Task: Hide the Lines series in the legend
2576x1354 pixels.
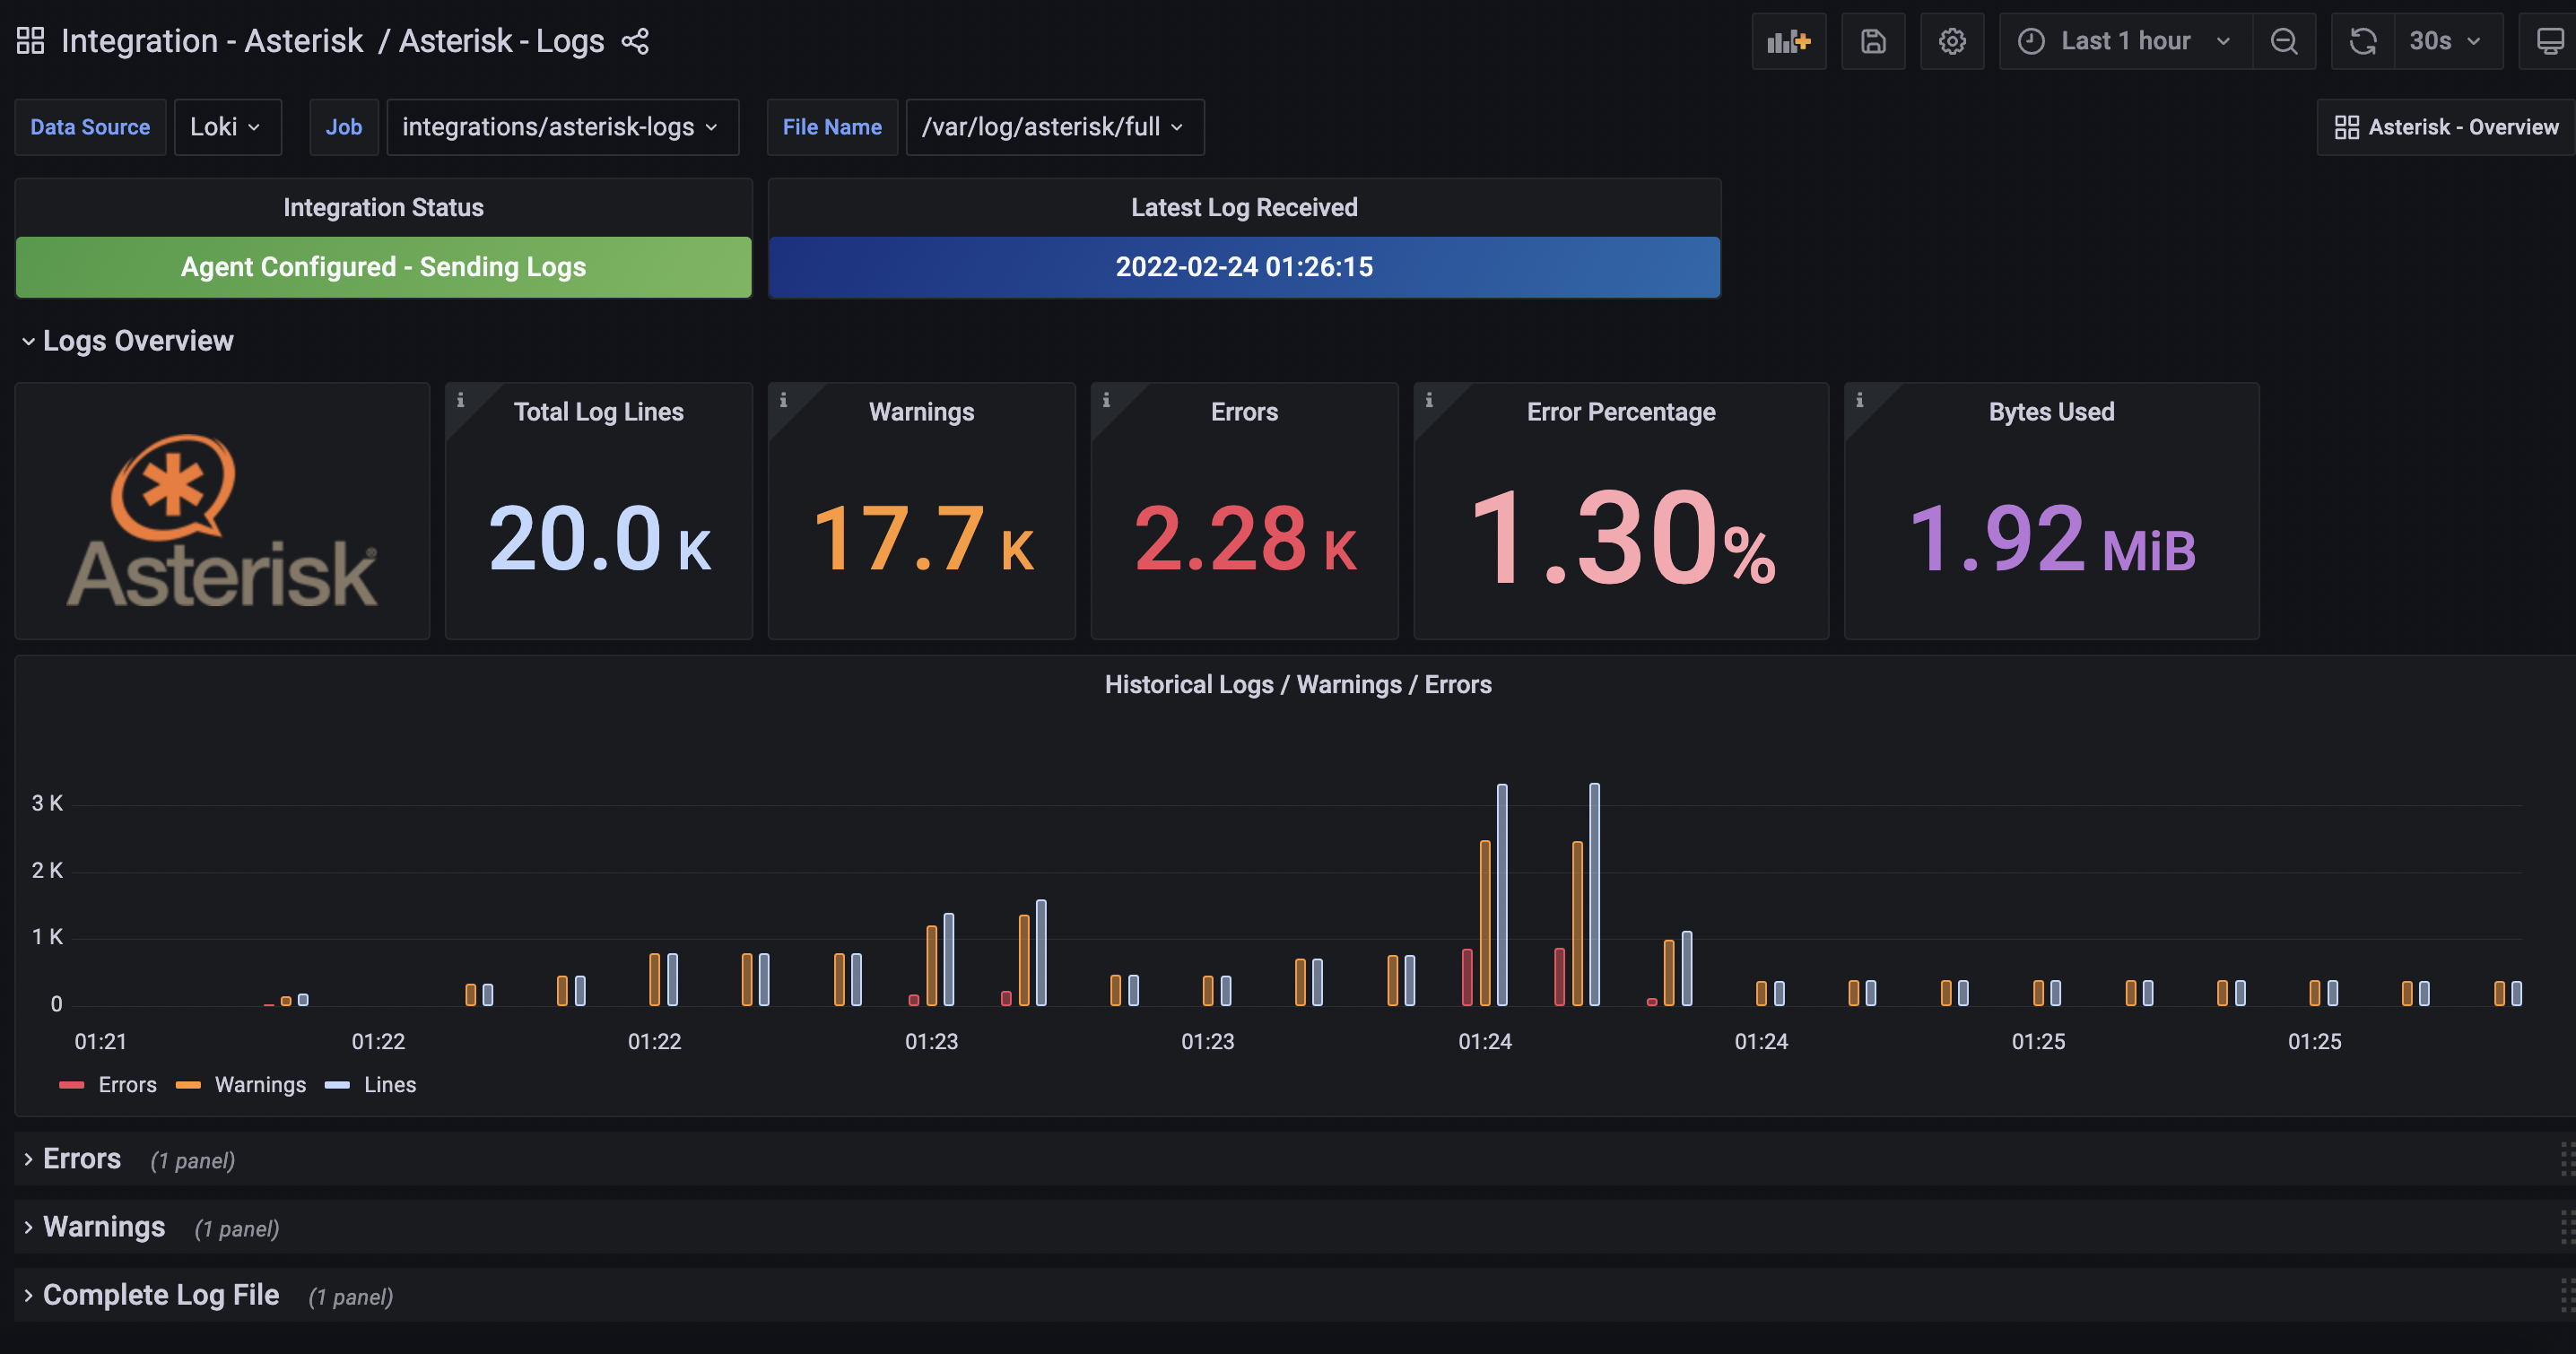Action: [390, 1084]
